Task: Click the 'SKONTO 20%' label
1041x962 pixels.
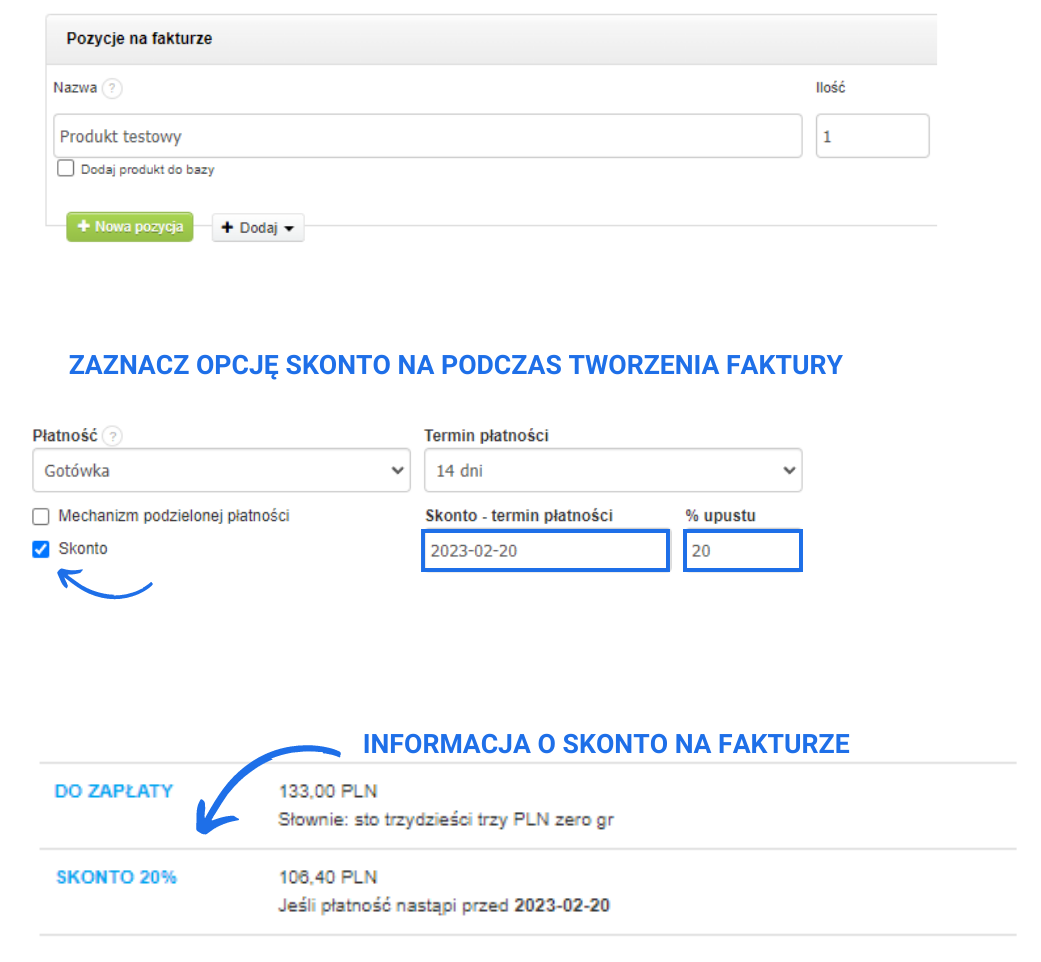Action: [x=116, y=878]
